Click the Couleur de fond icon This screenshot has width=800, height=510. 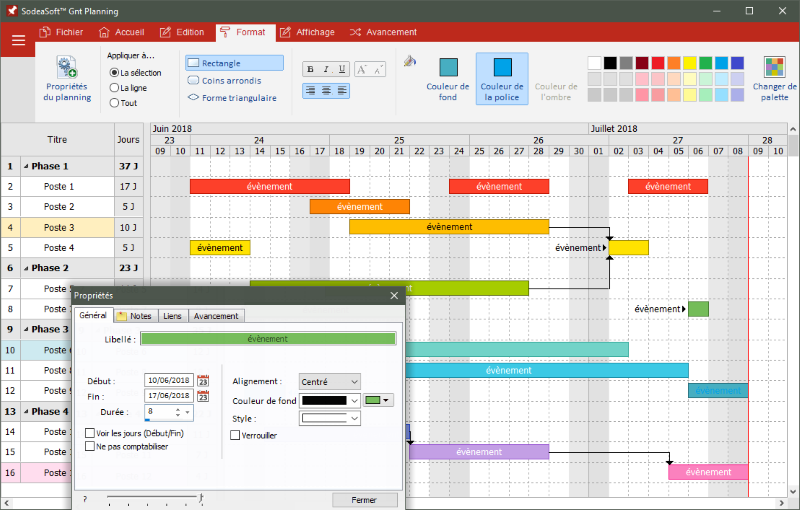coord(448,67)
